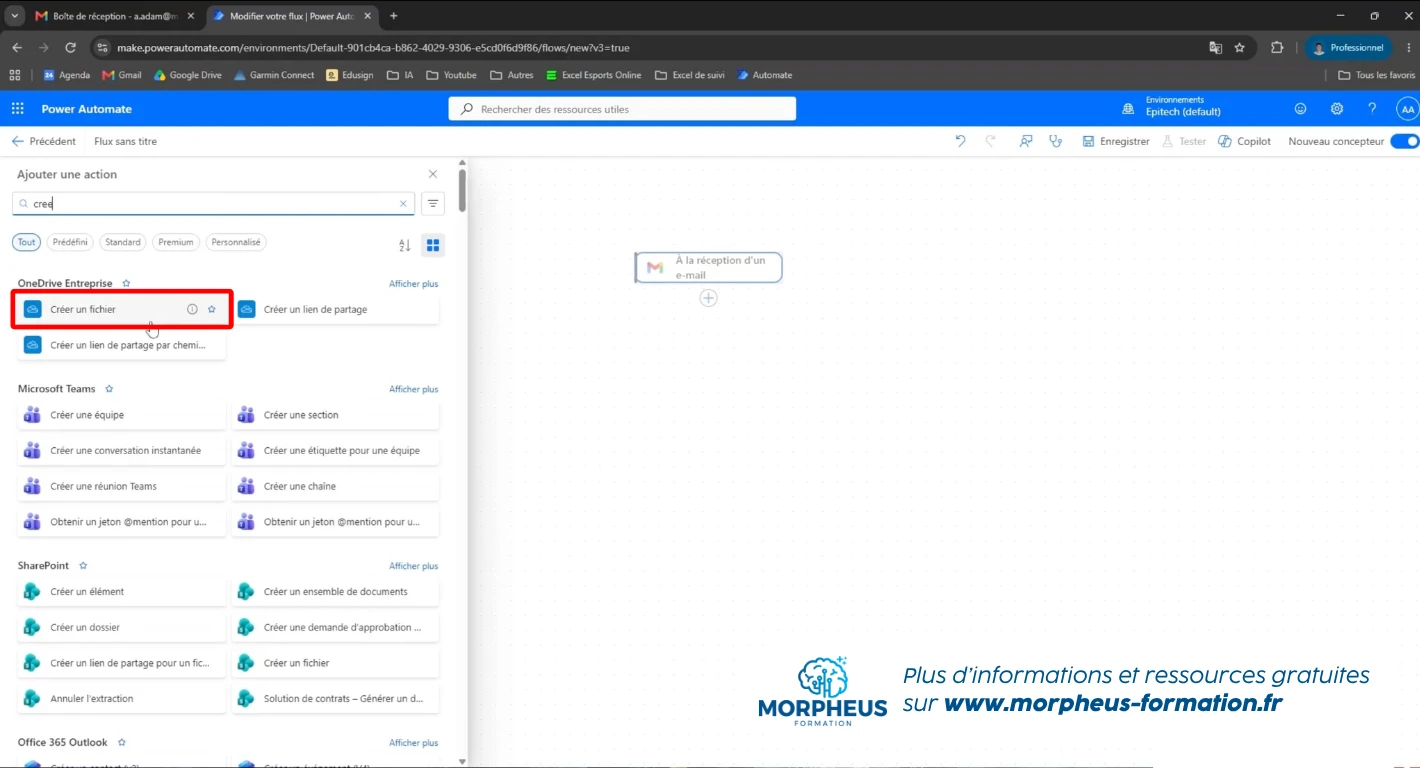Open the Settings gear icon
Screen dimensions: 1420x768
pos(1336,108)
